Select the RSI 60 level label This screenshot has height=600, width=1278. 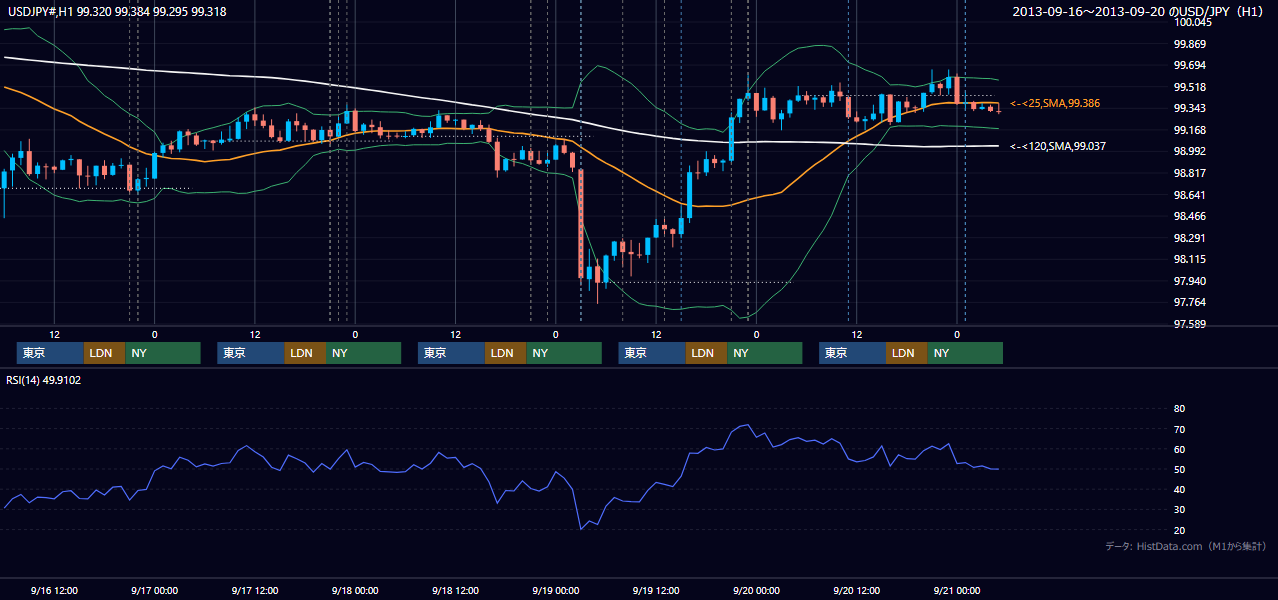click(x=1180, y=449)
